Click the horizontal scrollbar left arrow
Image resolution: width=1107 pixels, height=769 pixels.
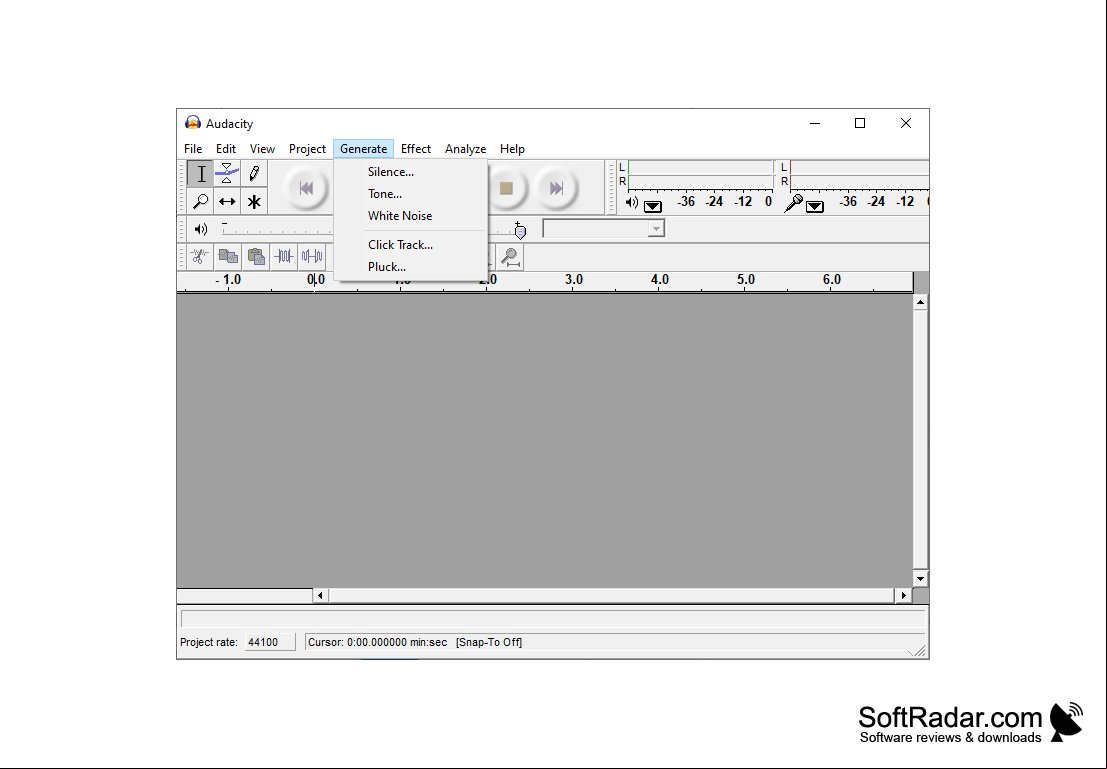click(321, 595)
